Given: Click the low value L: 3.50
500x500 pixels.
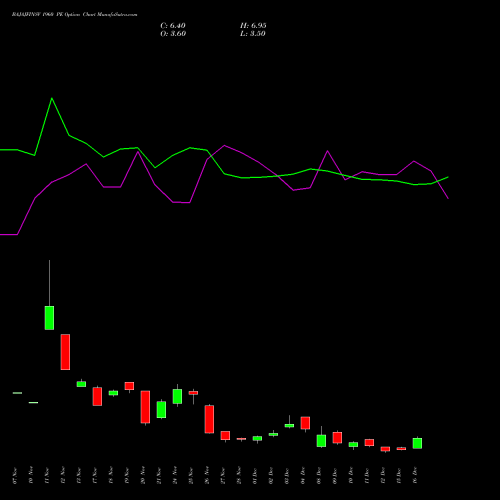Looking at the screenshot, I should 253,34.
